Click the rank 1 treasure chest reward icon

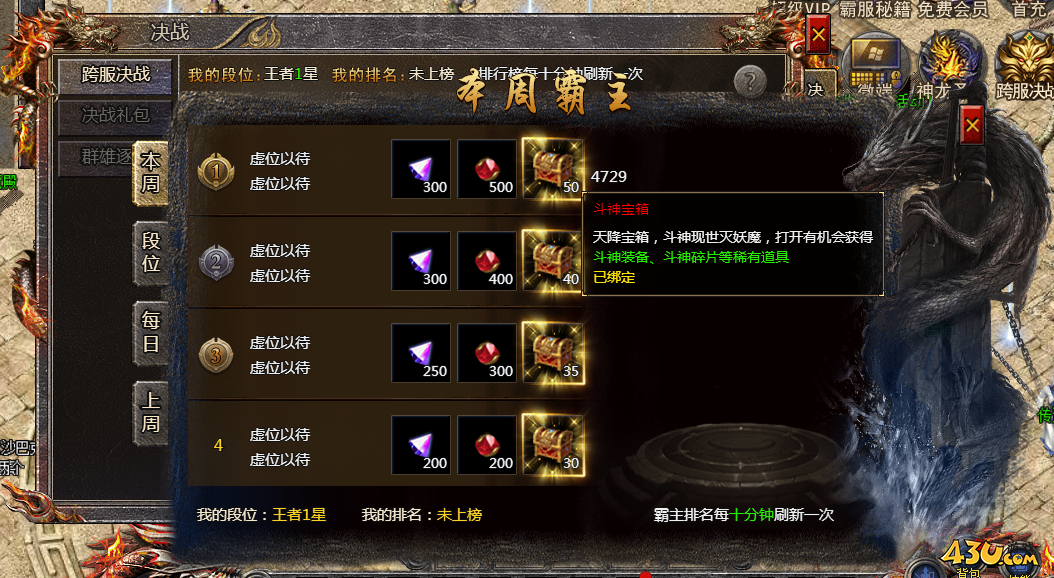coord(553,169)
